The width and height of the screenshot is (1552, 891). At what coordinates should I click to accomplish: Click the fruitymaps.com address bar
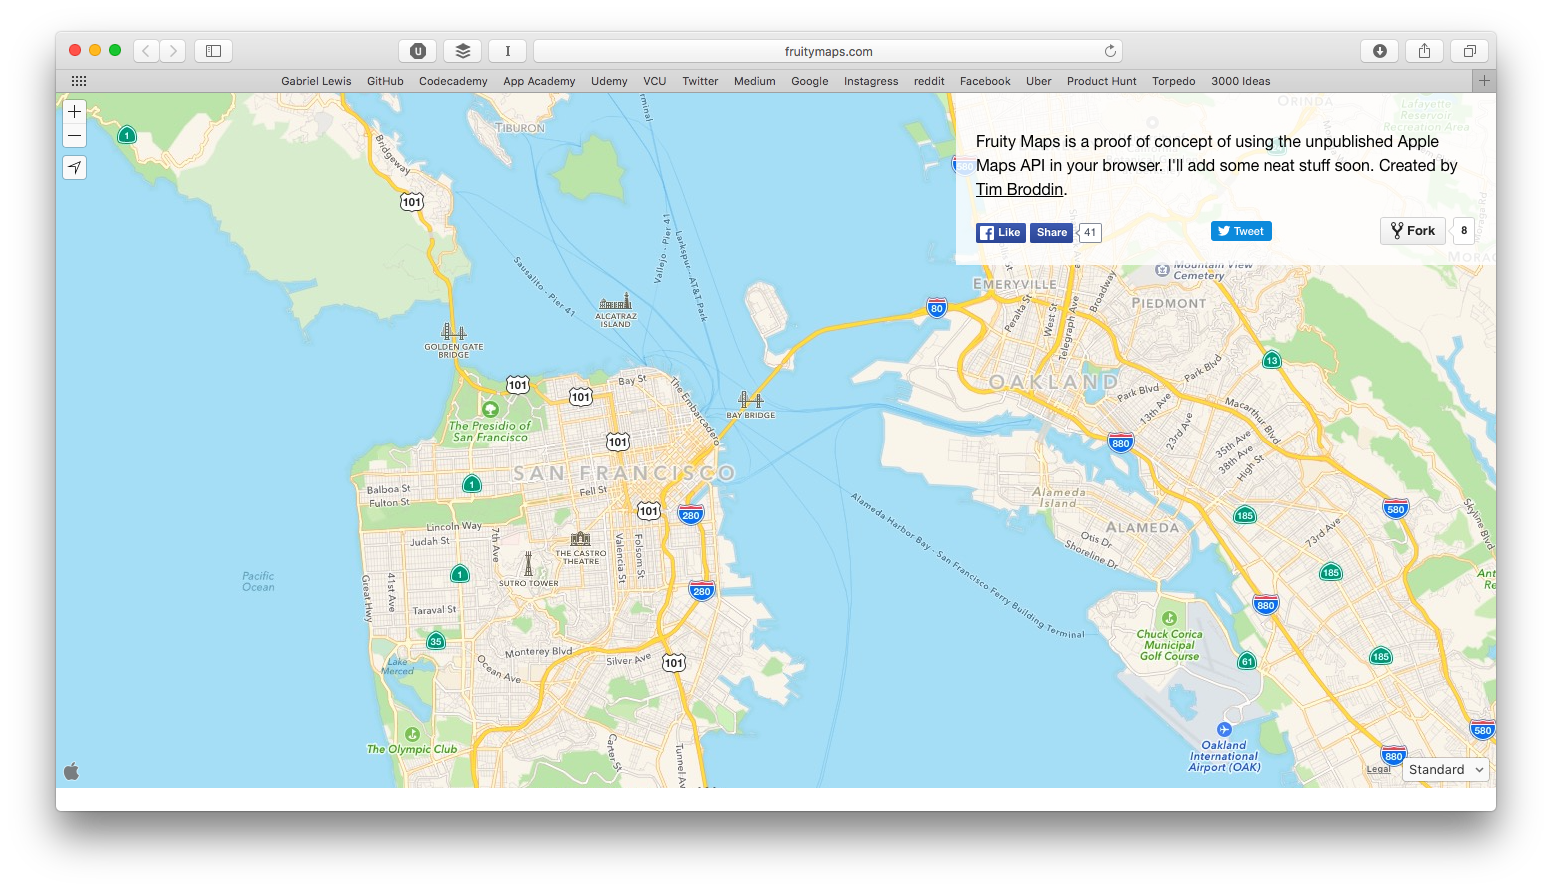pos(828,51)
